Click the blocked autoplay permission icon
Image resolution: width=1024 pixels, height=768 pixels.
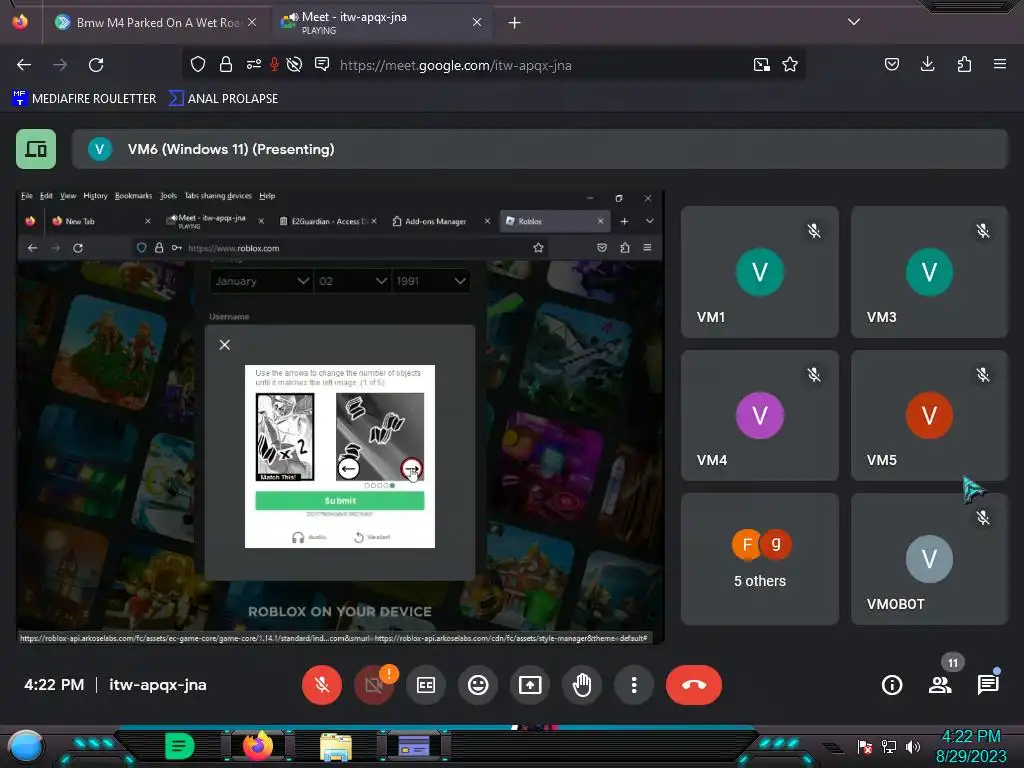point(295,65)
